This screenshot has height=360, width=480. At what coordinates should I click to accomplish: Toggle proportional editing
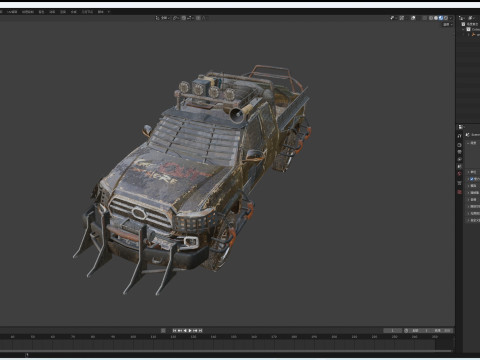pyautogui.click(x=198, y=18)
